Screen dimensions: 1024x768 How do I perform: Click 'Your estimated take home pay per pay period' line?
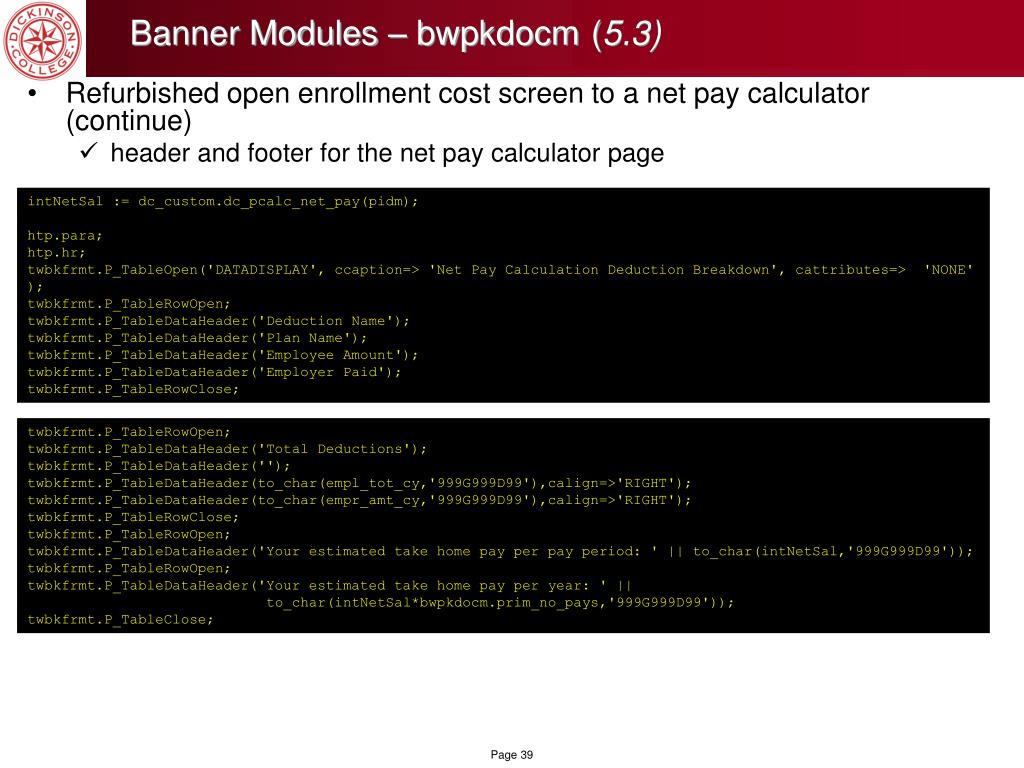500,551
